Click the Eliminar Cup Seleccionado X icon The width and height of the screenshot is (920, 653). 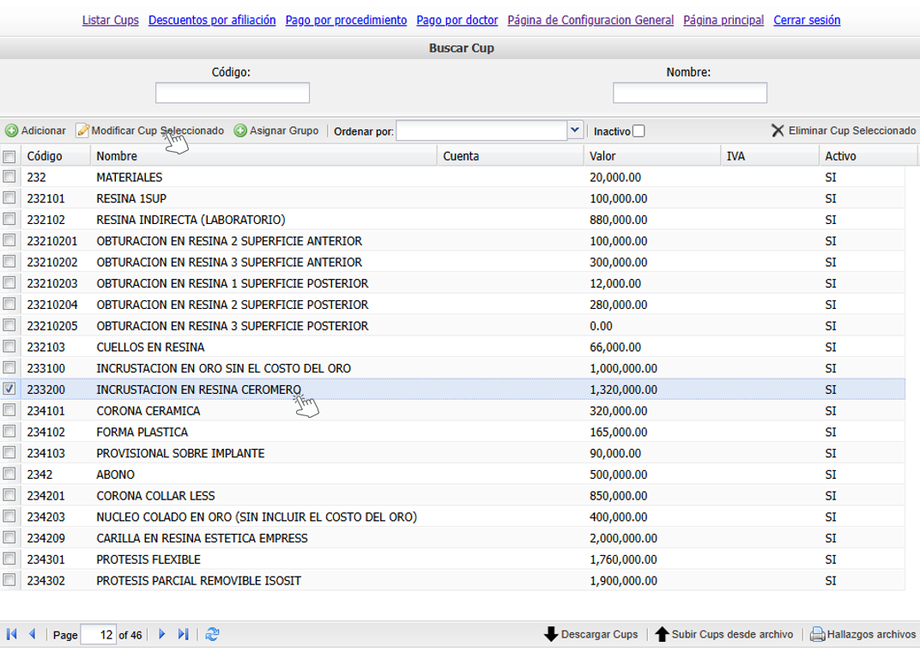pyautogui.click(x=777, y=131)
